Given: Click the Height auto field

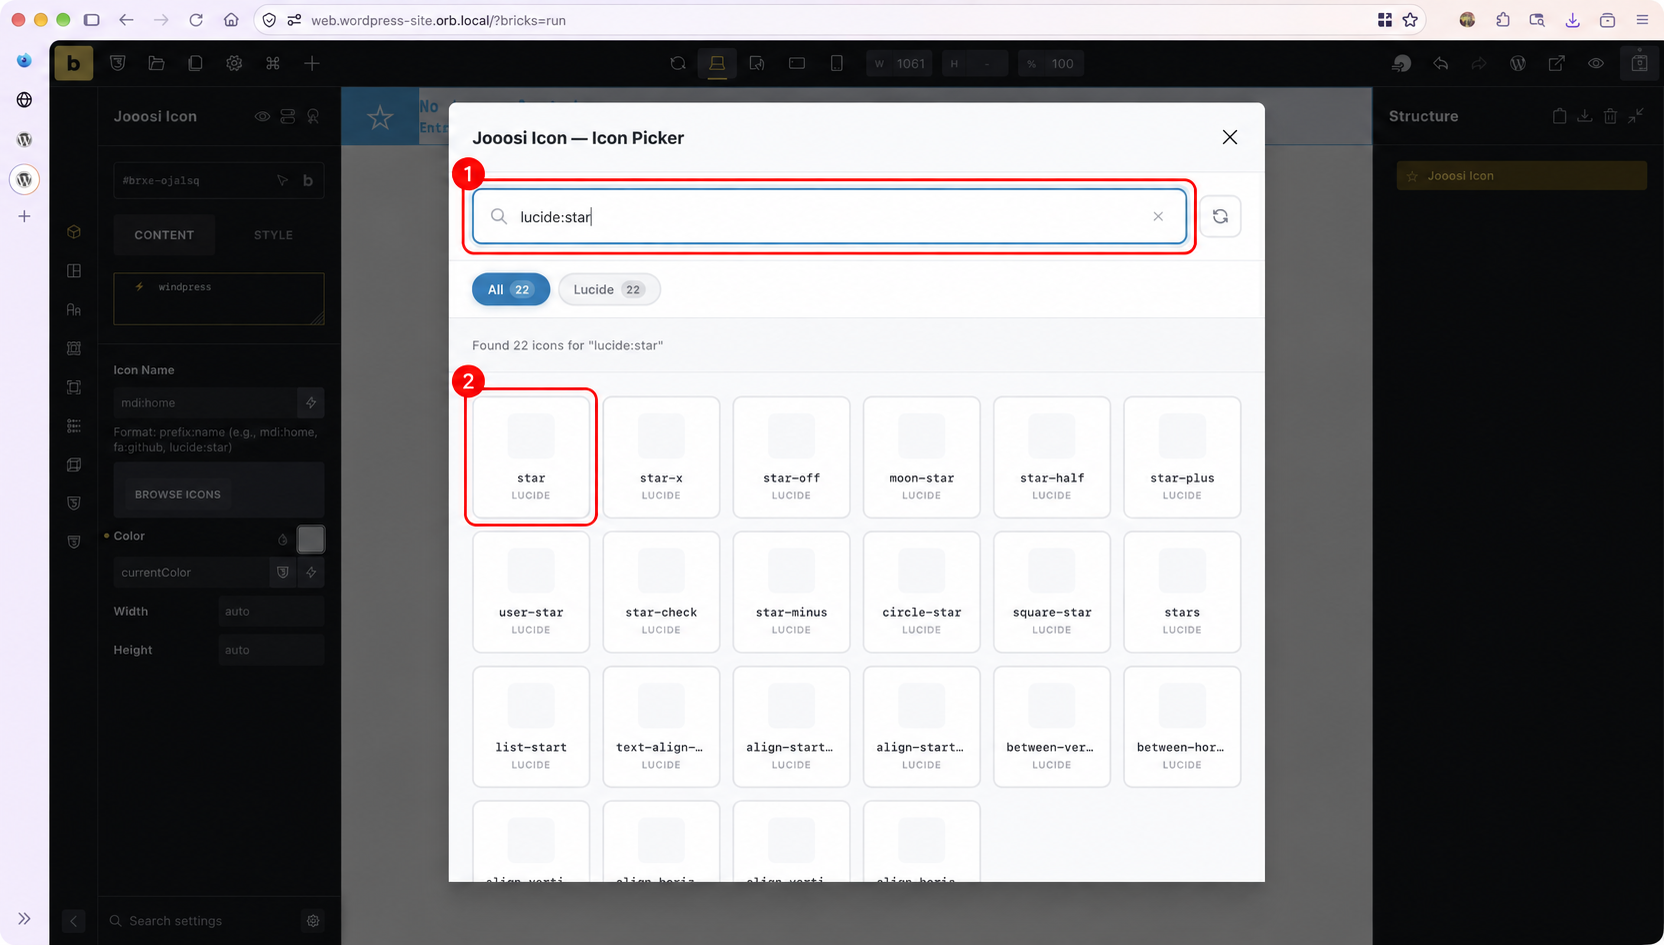Looking at the screenshot, I should [x=271, y=650].
